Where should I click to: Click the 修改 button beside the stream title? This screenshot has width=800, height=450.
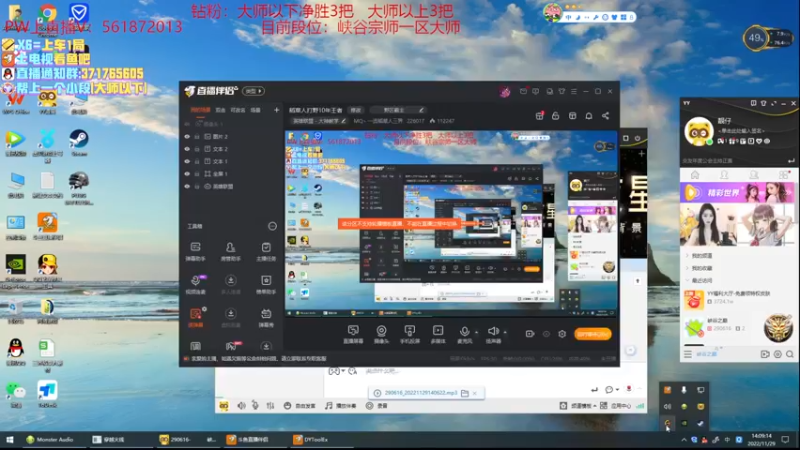[x=356, y=110]
